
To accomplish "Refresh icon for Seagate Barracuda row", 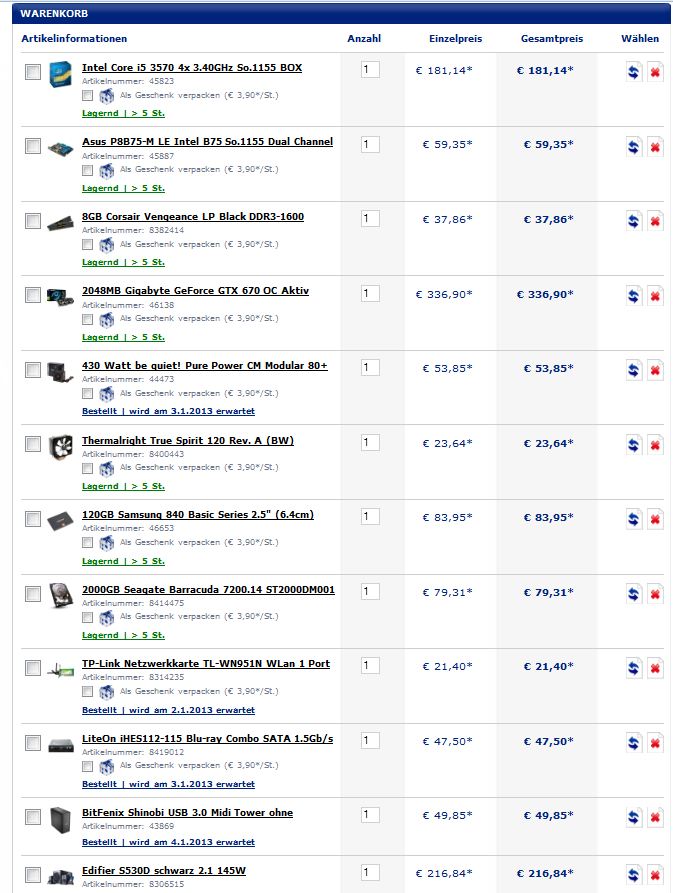I will (633, 594).
